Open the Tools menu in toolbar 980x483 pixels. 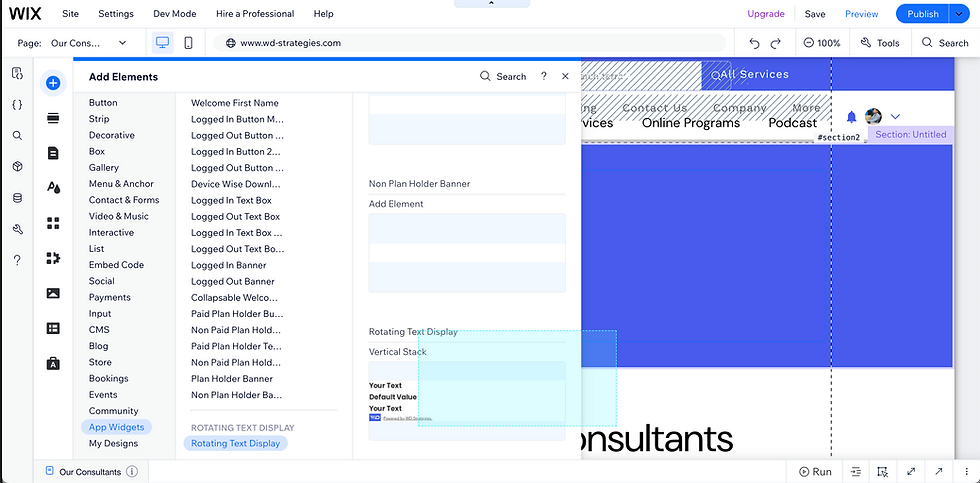point(879,43)
